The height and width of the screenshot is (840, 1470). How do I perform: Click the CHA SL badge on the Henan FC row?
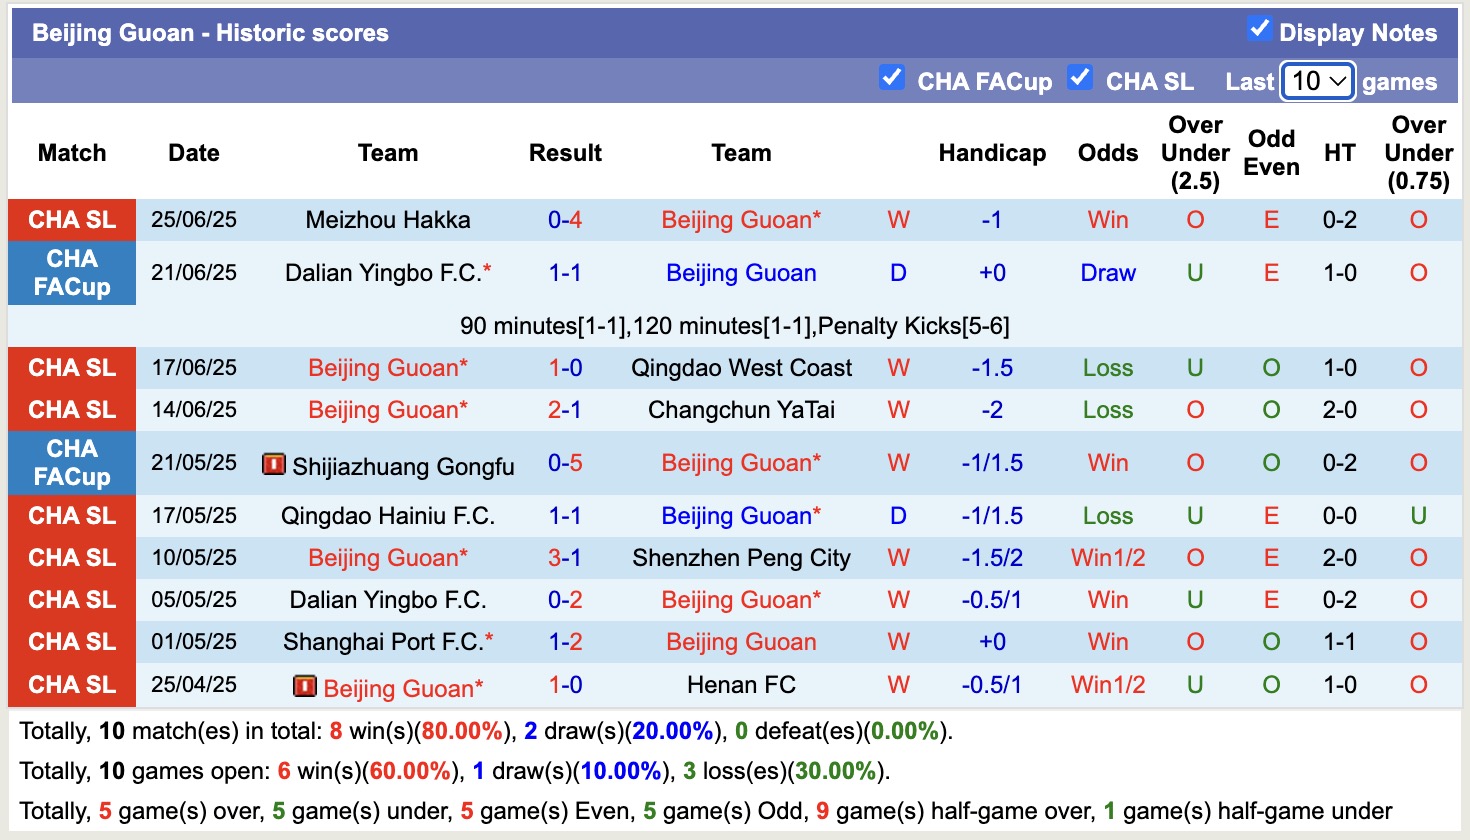71,685
